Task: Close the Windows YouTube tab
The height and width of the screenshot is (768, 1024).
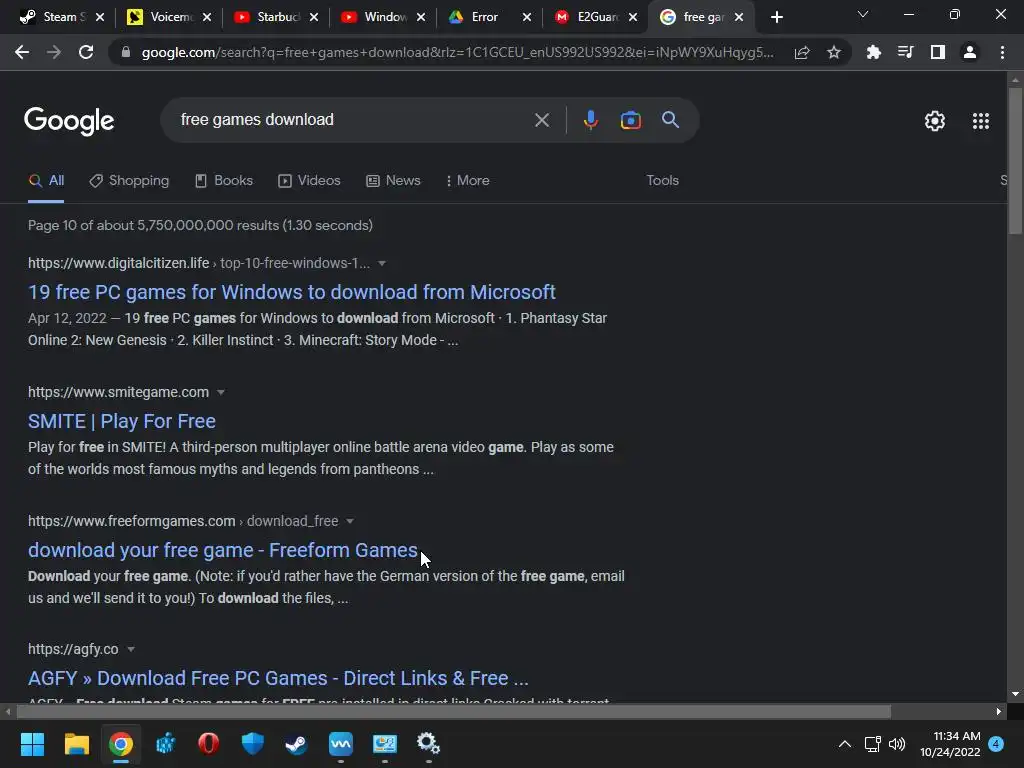Action: pyautogui.click(x=421, y=17)
